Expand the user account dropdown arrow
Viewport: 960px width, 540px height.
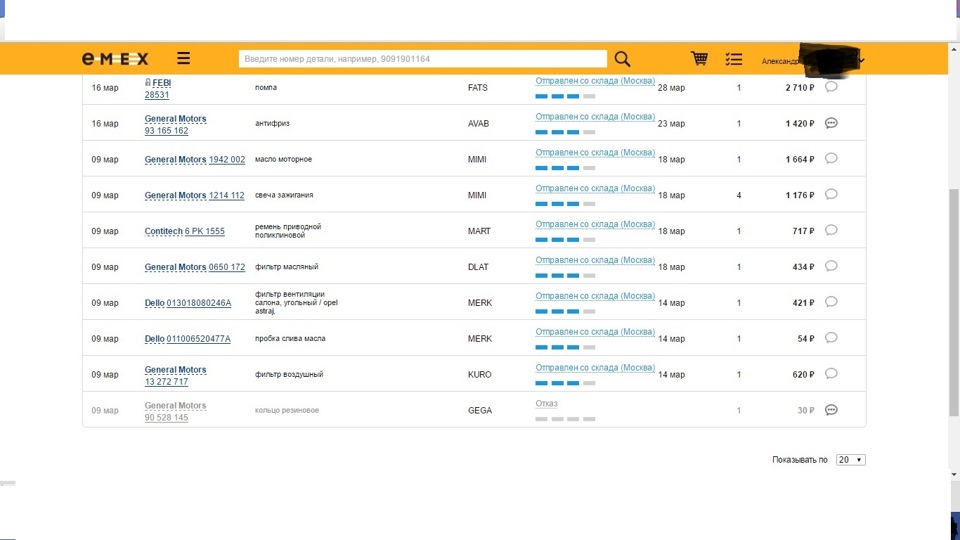(861, 60)
